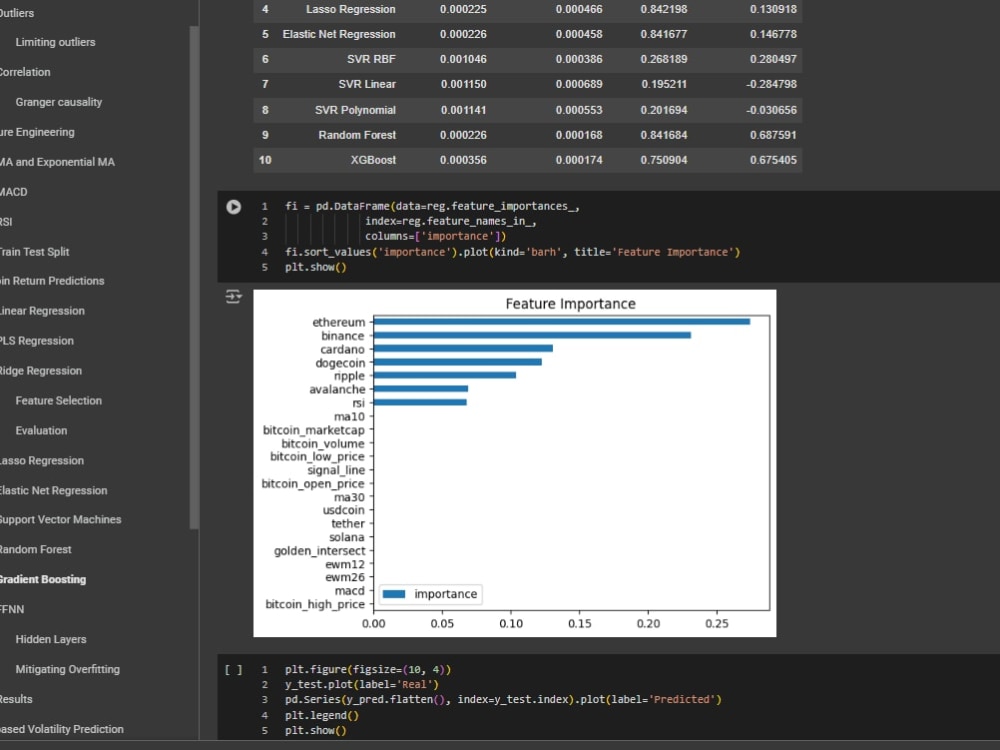Place cursor on plt.show() line in first cell
Viewport: 1000px width, 750px height.
[x=316, y=267]
